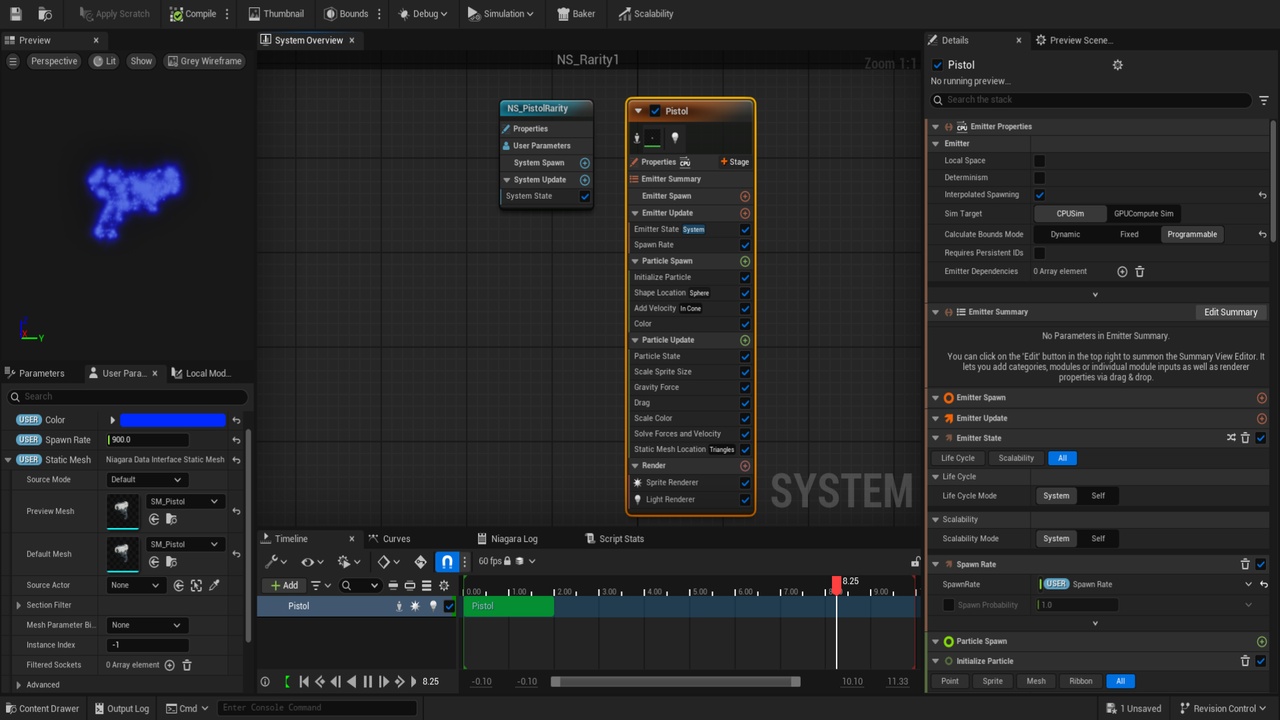Click the pause playback button
The height and width of the screenshot is (720, 1280).
367,682
